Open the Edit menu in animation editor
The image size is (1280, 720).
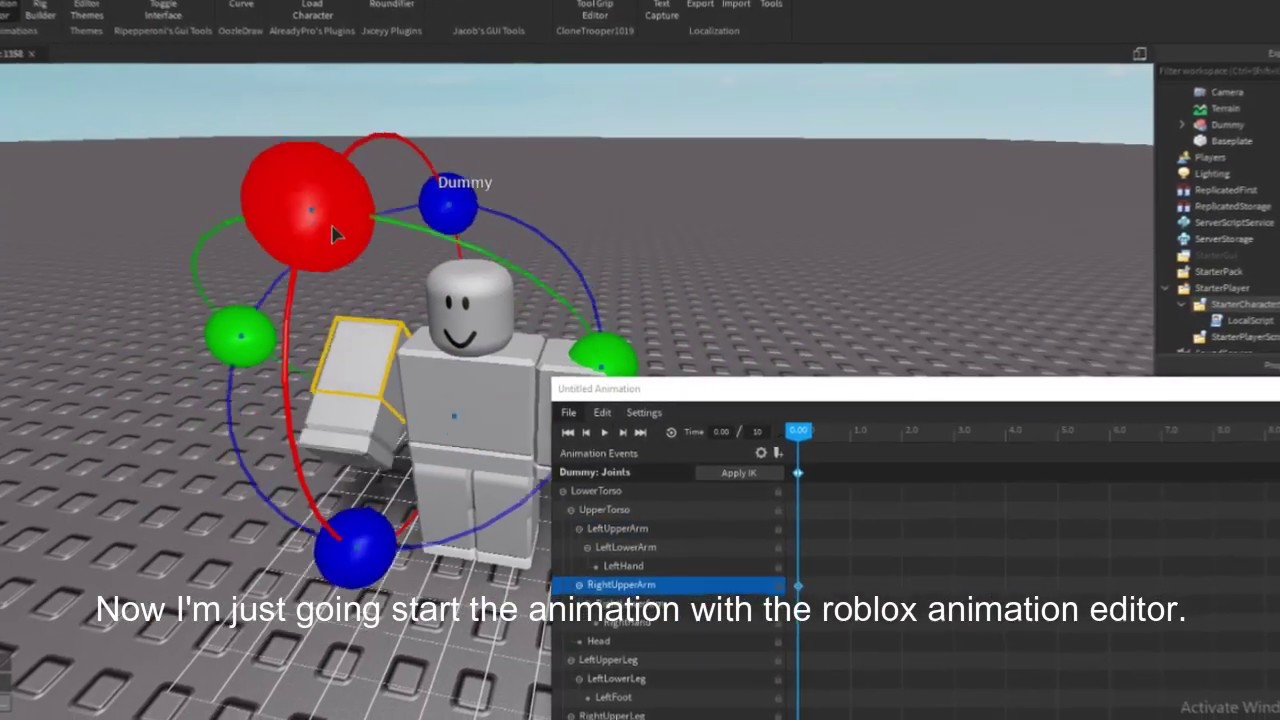point(602,412)
